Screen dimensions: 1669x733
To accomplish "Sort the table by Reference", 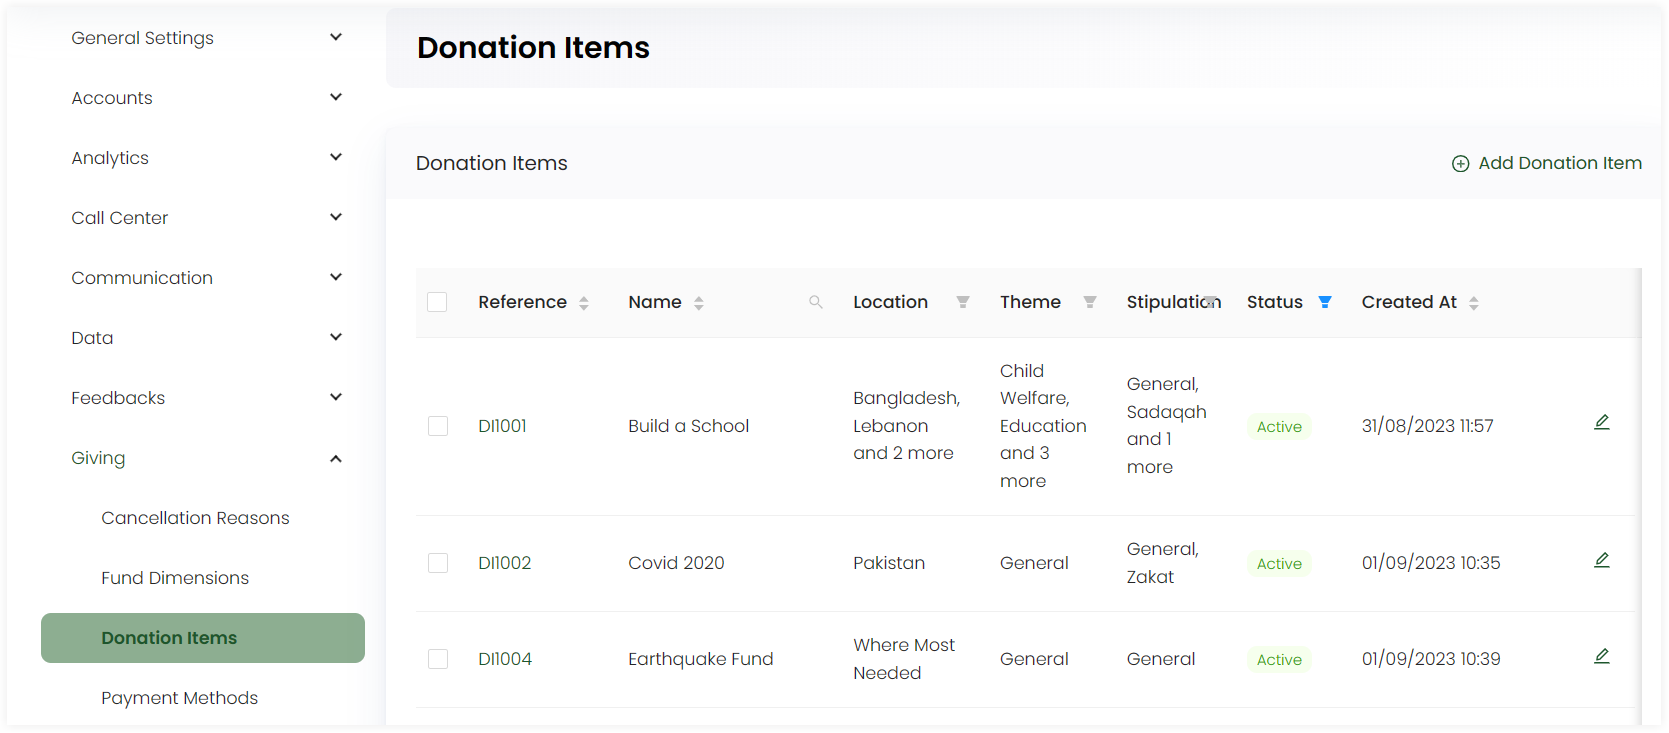I will point(583,303).
